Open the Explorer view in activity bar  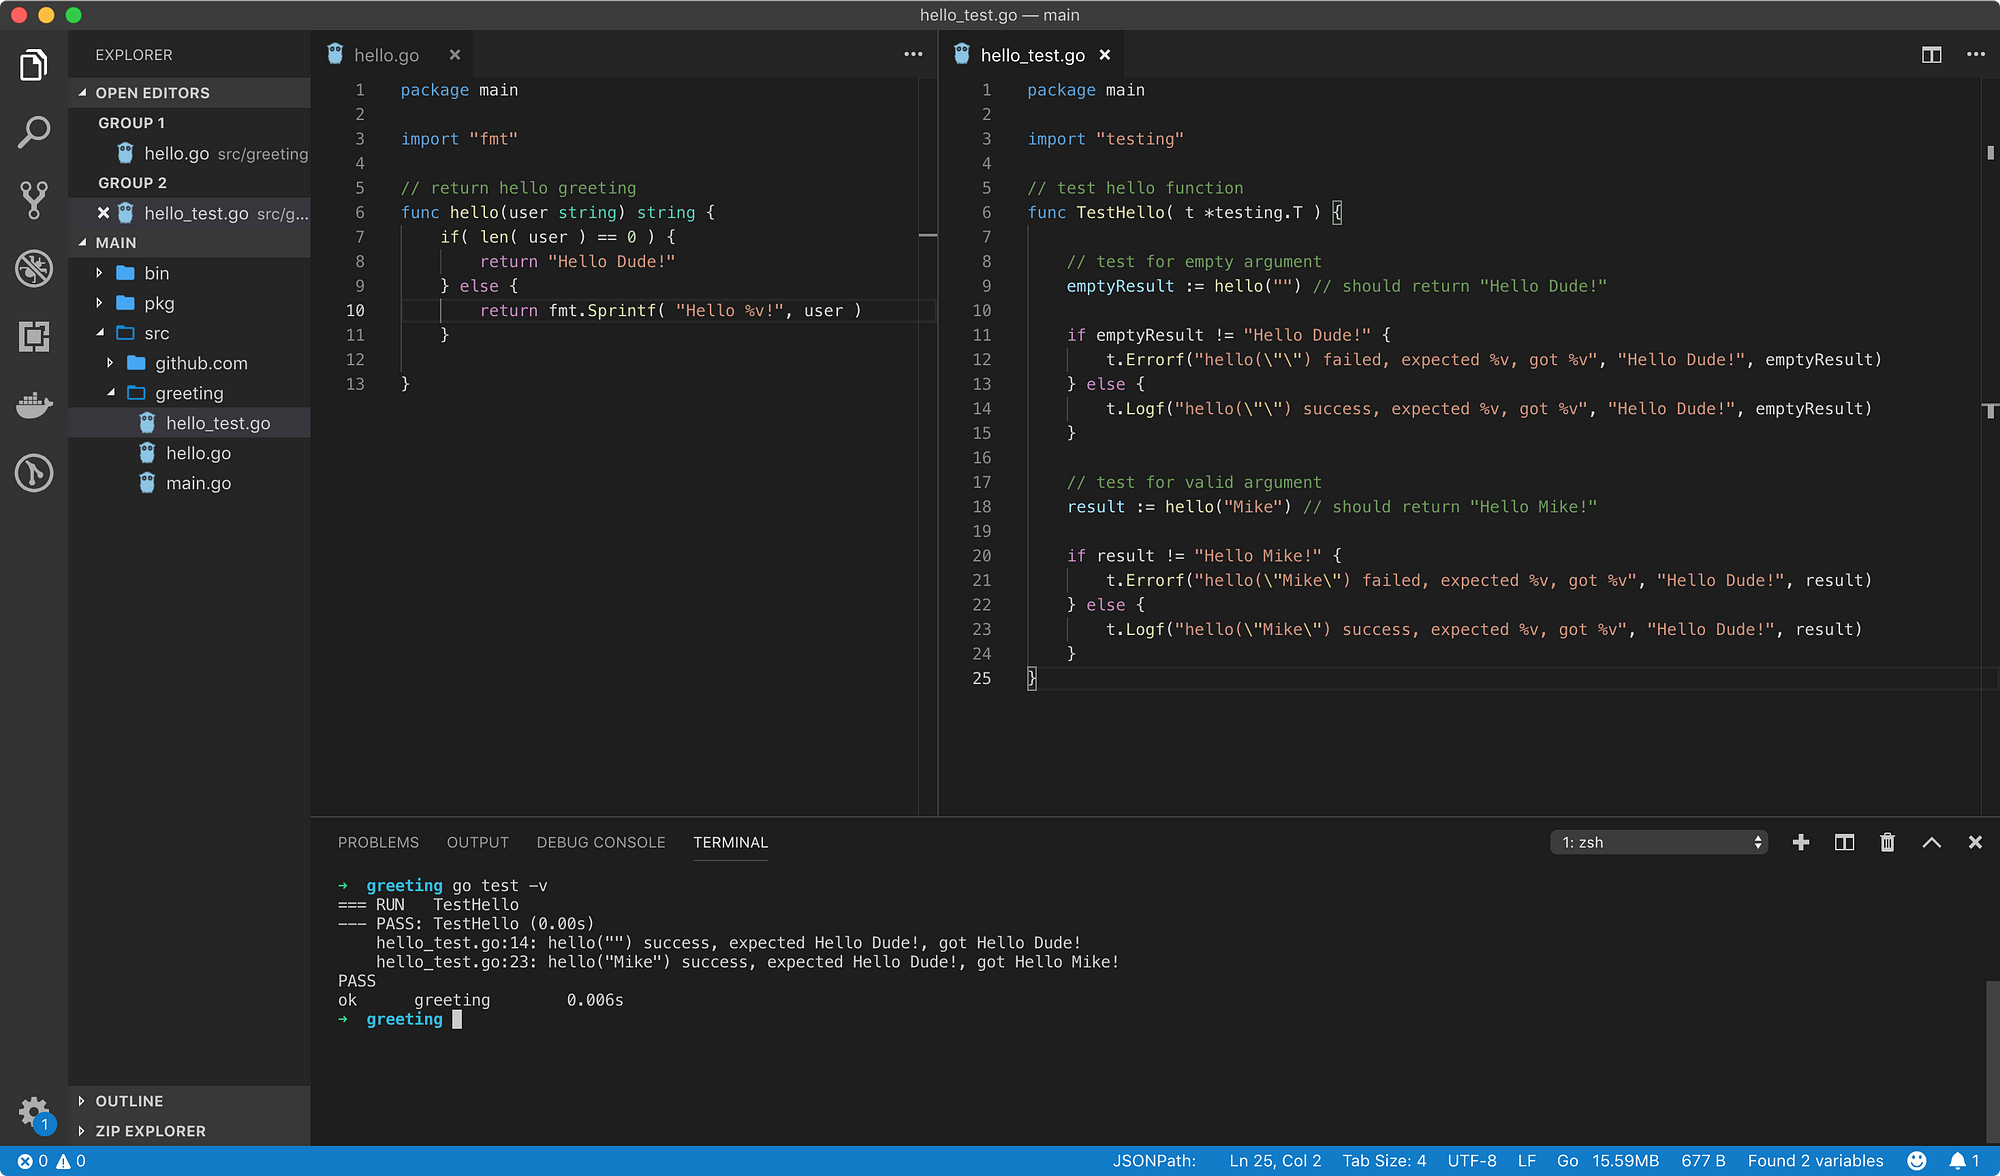(x=34, y=65)
